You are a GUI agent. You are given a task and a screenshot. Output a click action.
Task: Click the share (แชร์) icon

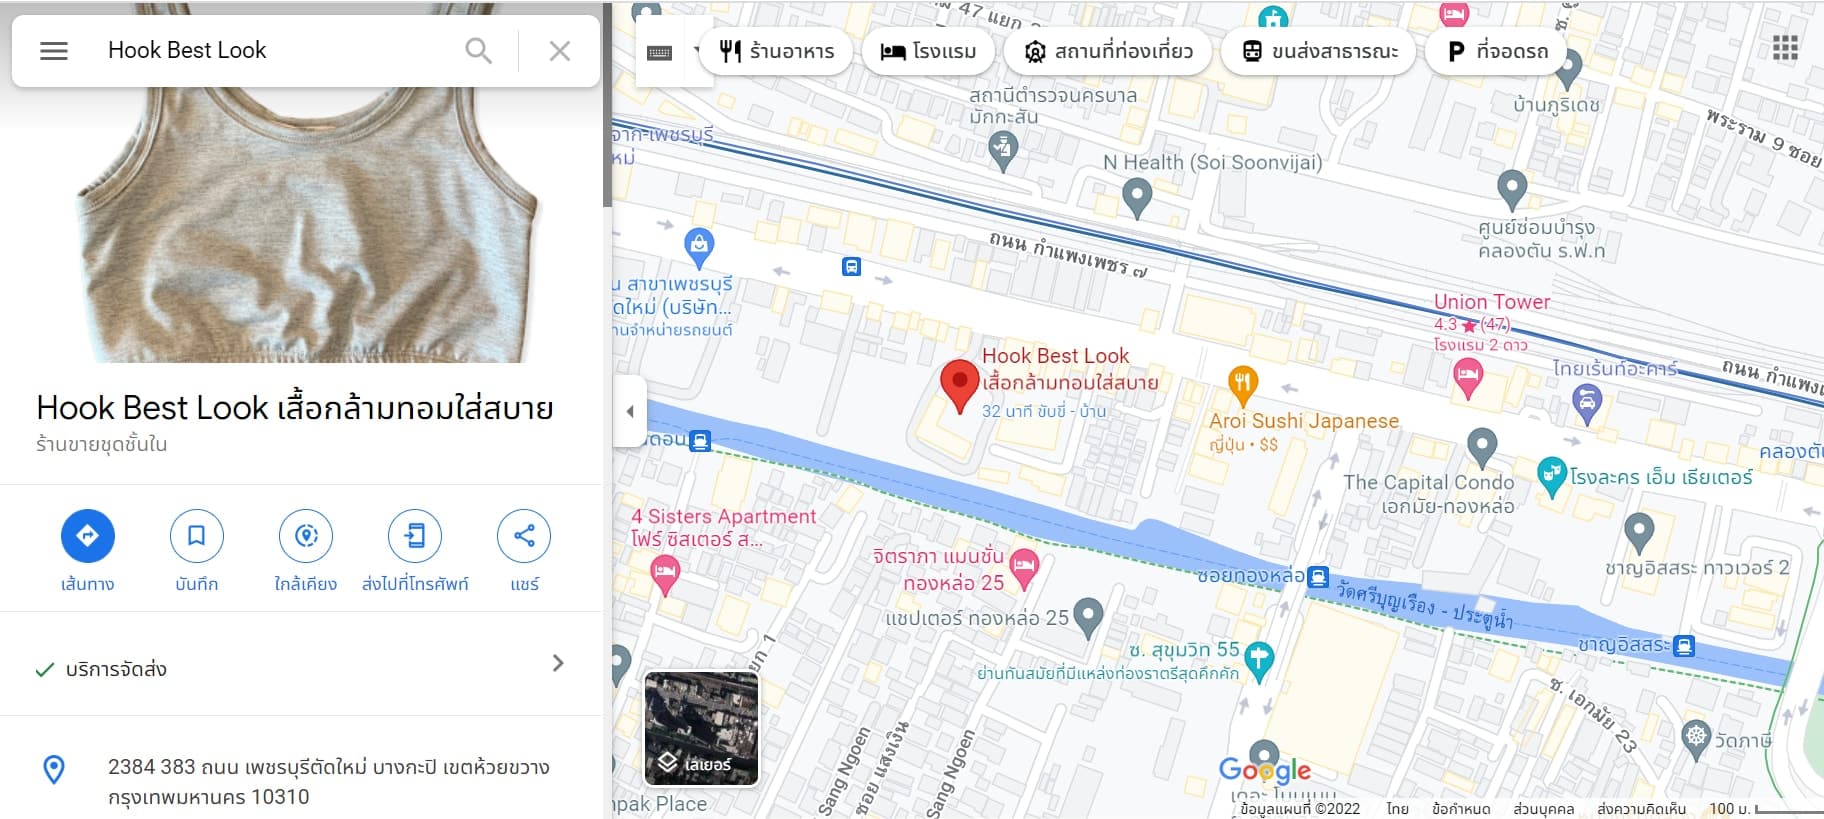(524, 536)
